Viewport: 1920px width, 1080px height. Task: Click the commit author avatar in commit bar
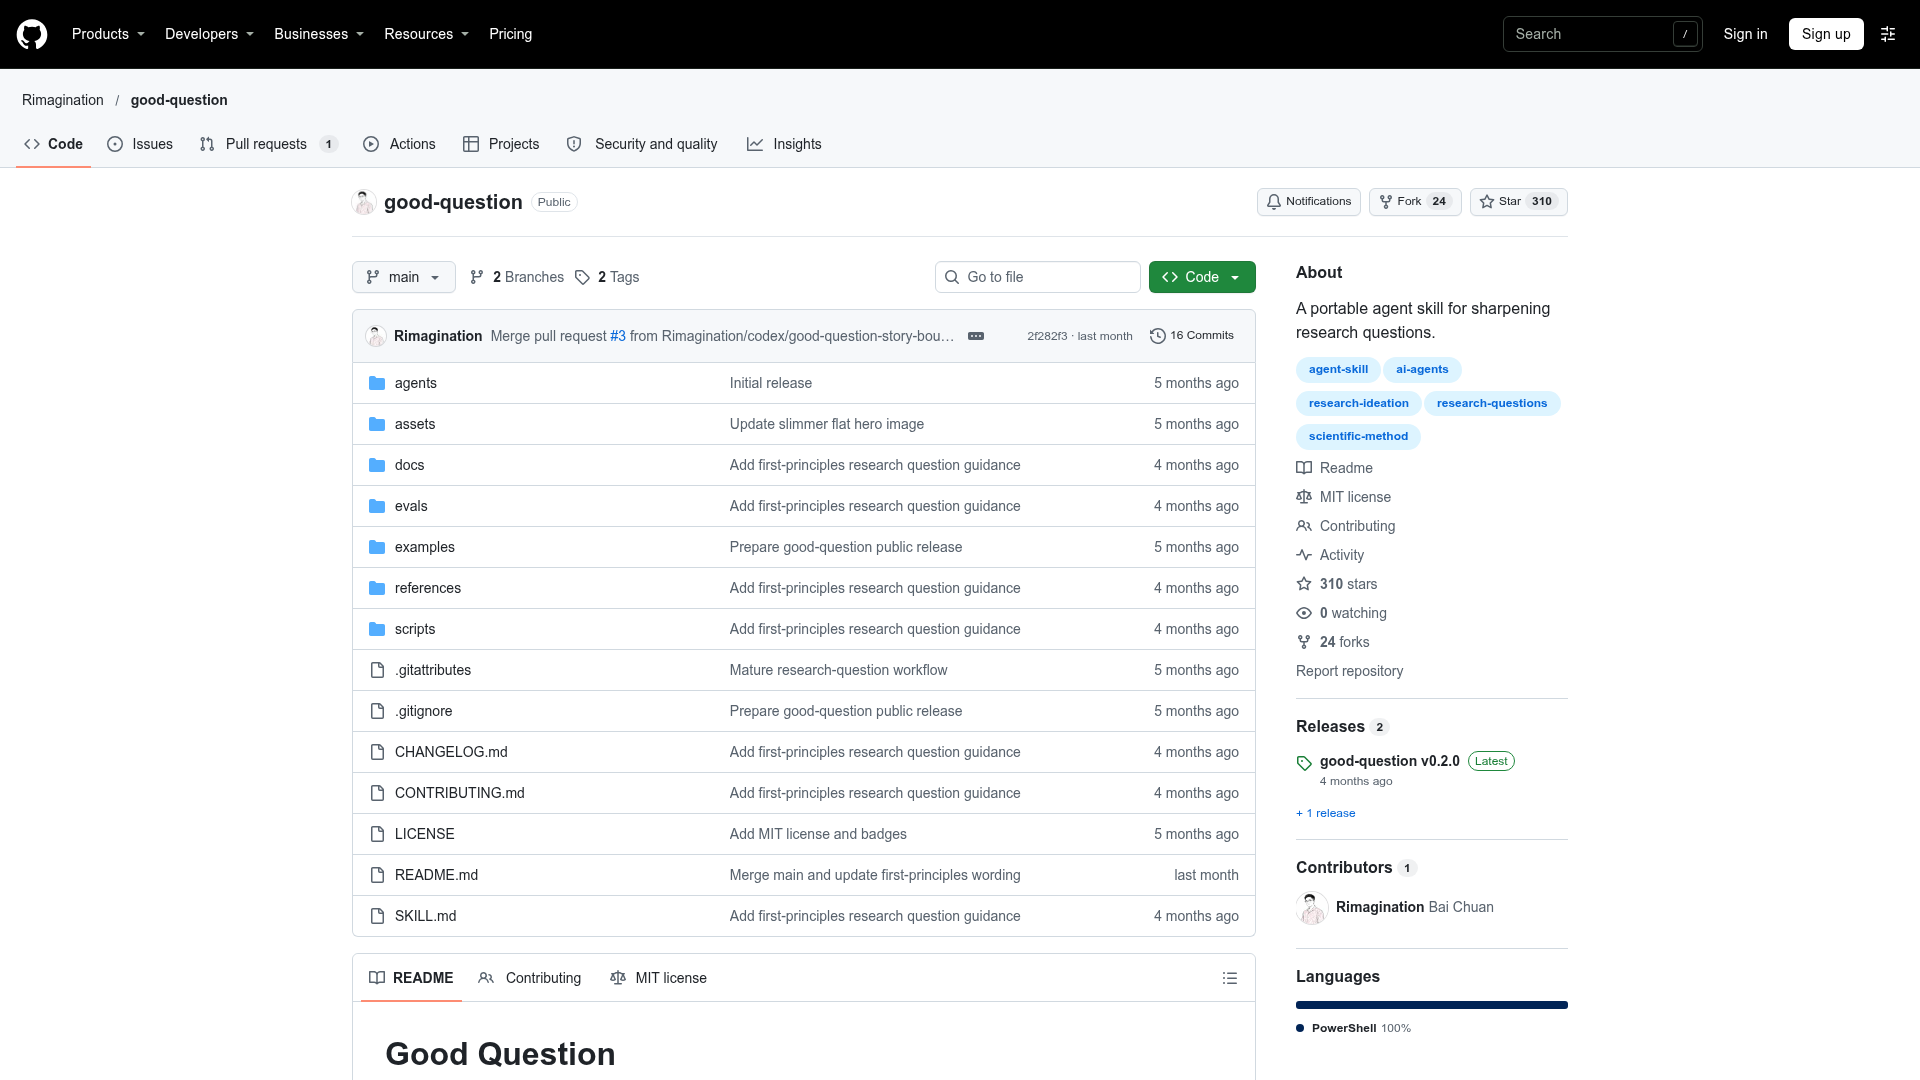coord(376,336)
